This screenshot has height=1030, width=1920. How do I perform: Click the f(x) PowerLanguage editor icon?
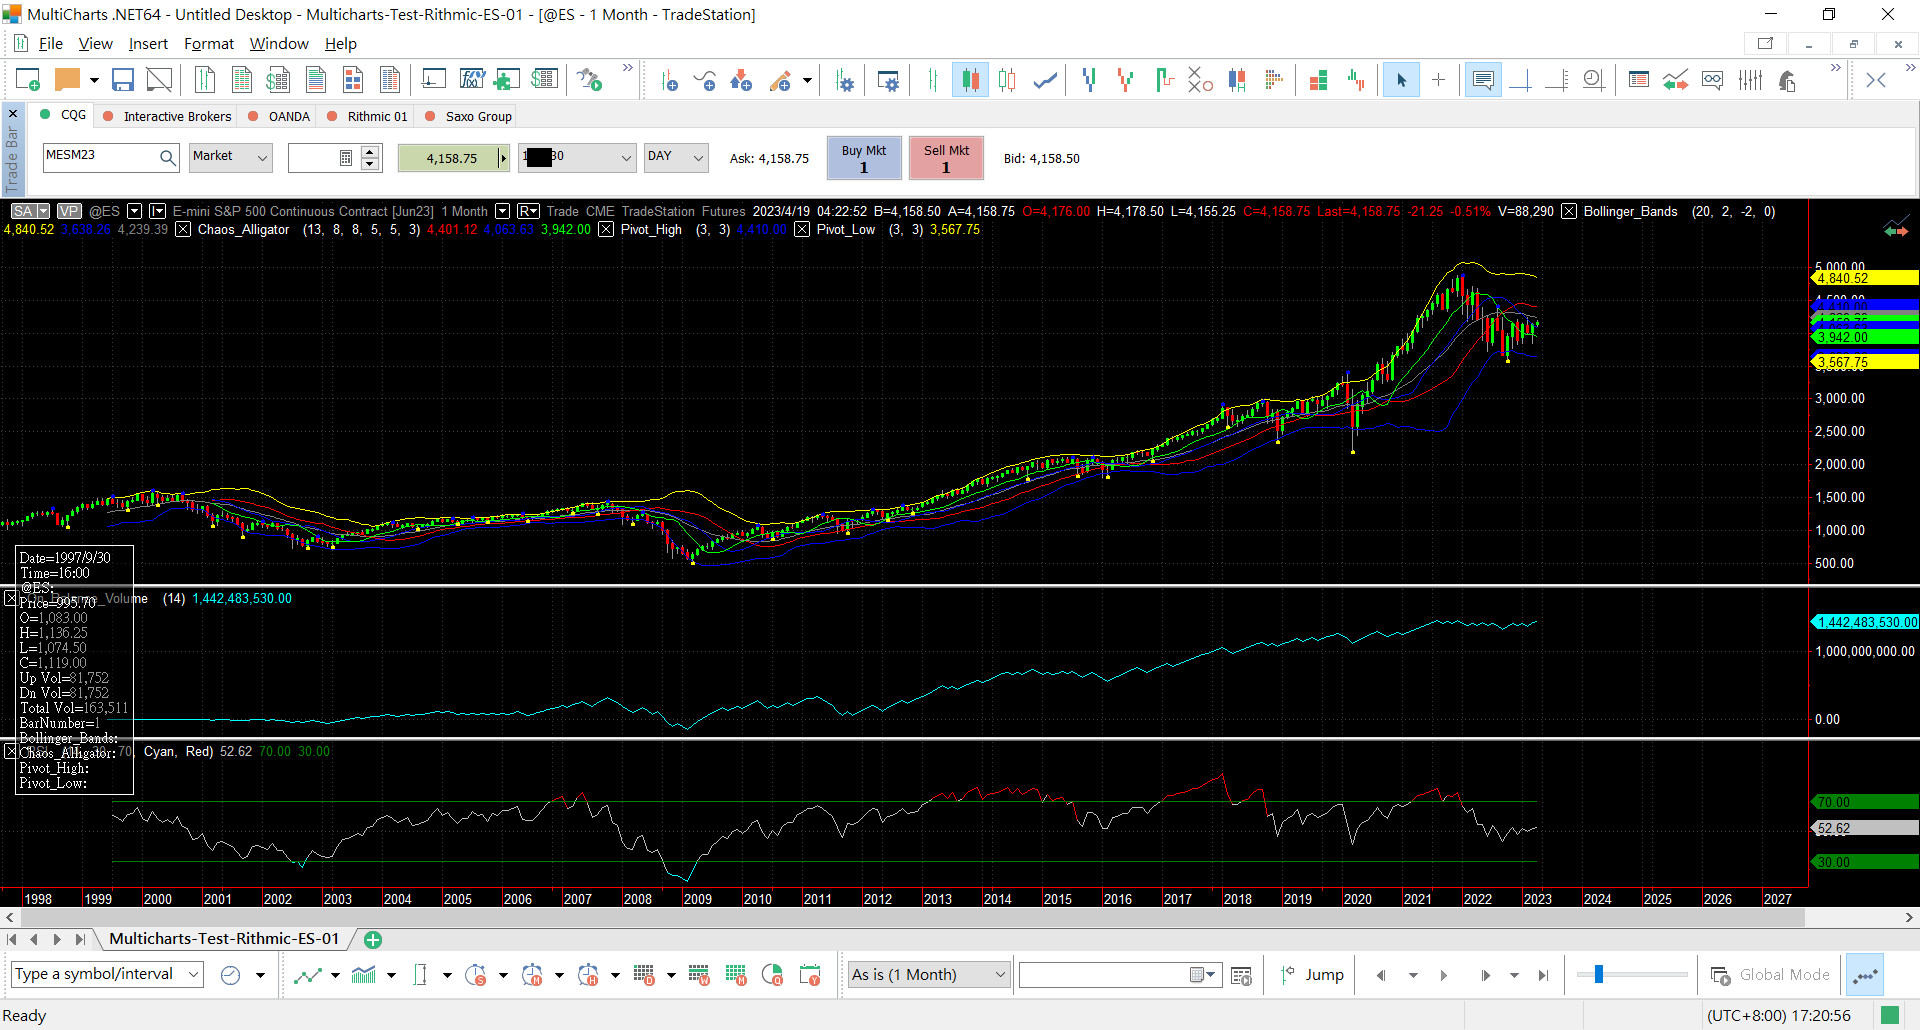471,80
